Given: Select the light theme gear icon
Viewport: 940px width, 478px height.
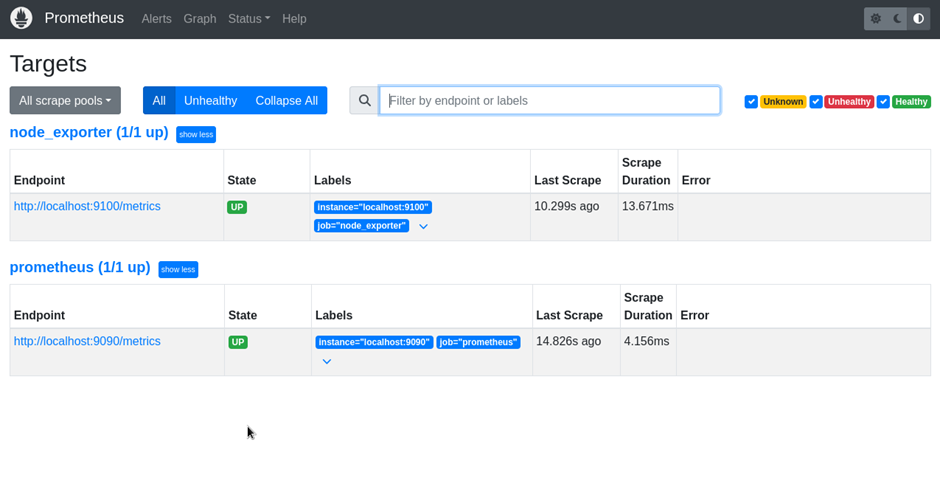Looking at the screenshot, I should (x=875, y=19).
